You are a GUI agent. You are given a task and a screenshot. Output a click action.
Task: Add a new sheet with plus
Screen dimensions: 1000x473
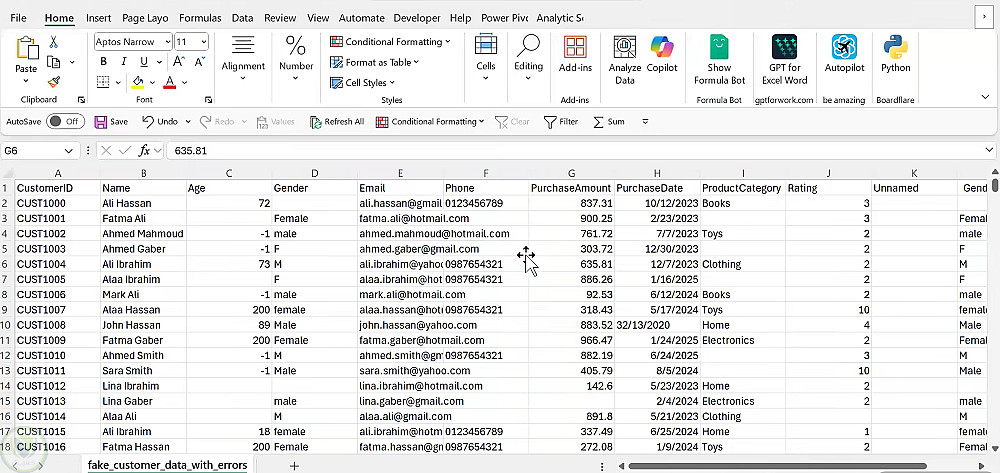pos(294,465)
